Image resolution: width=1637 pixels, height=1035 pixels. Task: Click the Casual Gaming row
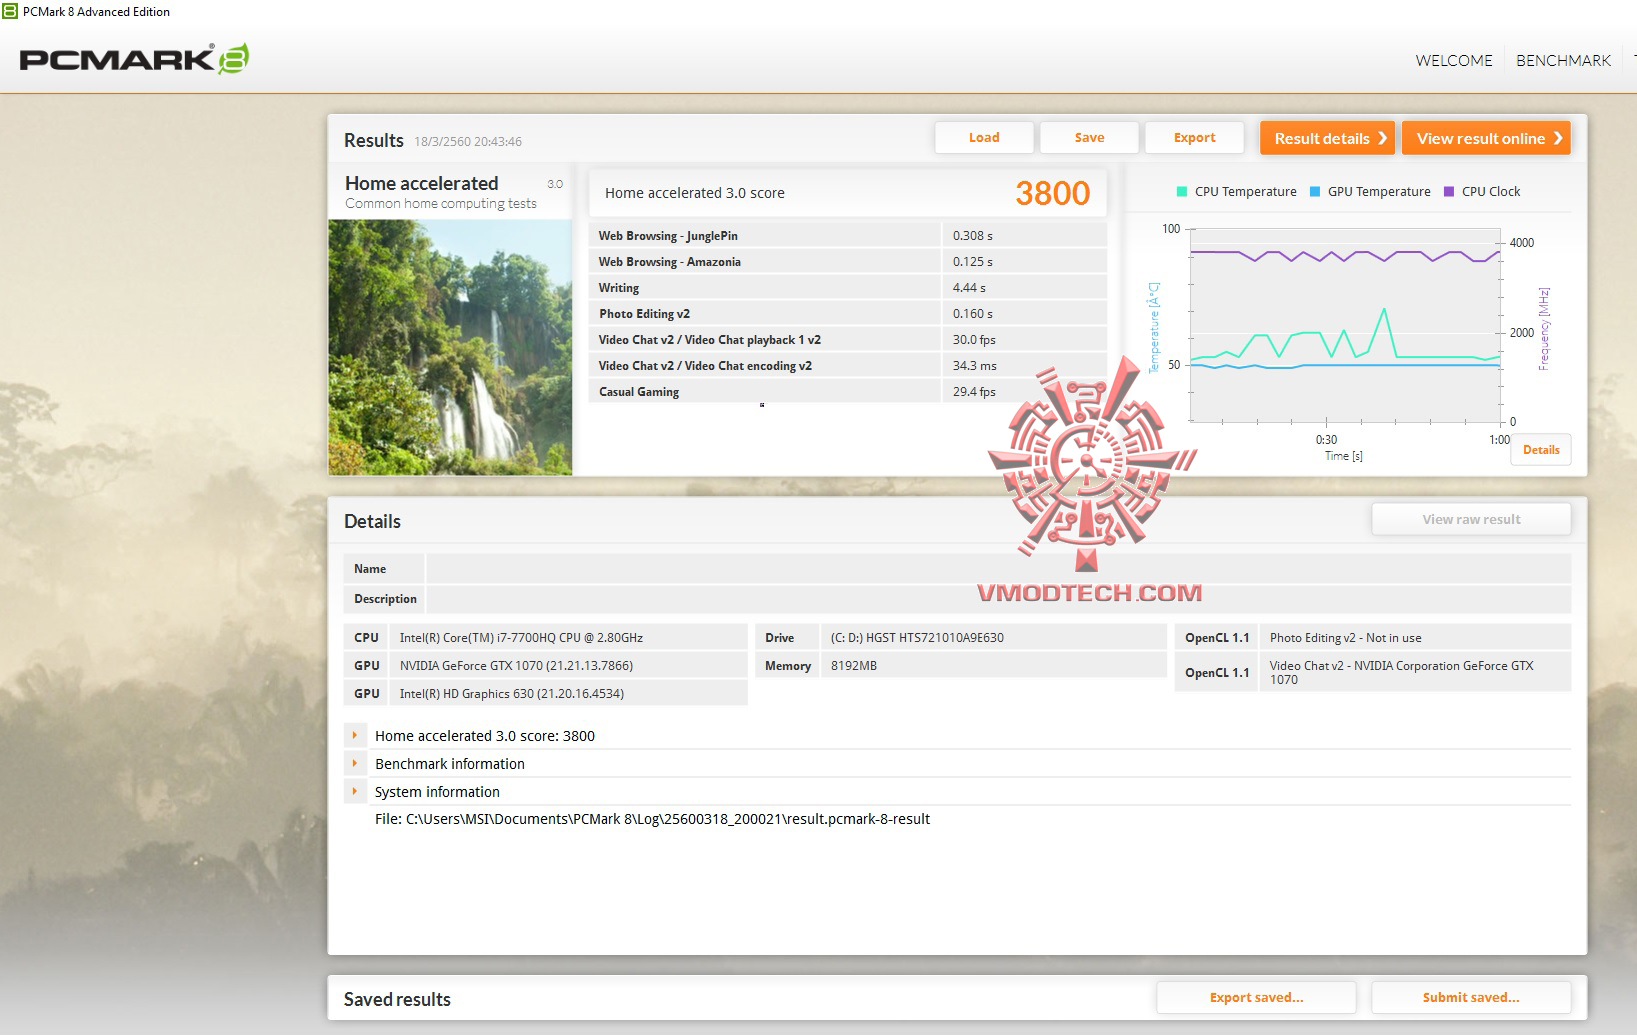(848, 392)
